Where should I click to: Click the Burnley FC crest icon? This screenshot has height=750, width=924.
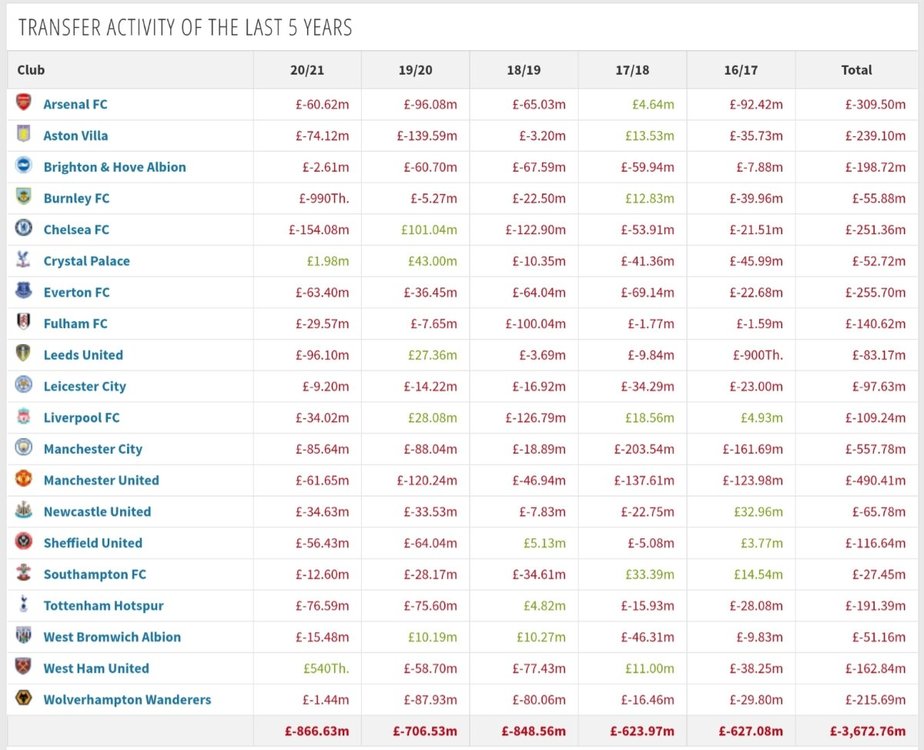click(24, 196)
